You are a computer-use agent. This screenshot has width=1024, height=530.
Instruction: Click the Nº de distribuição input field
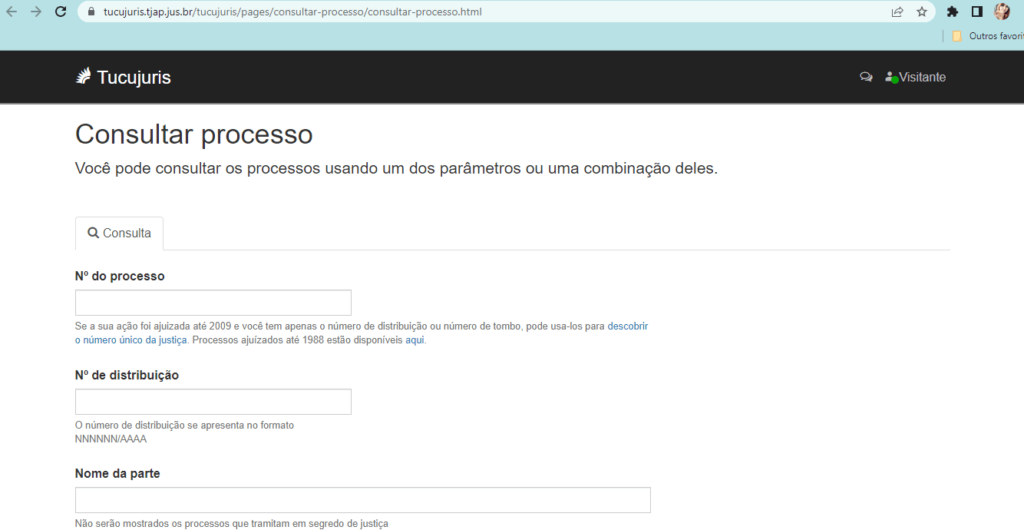[x=213, y=401]
